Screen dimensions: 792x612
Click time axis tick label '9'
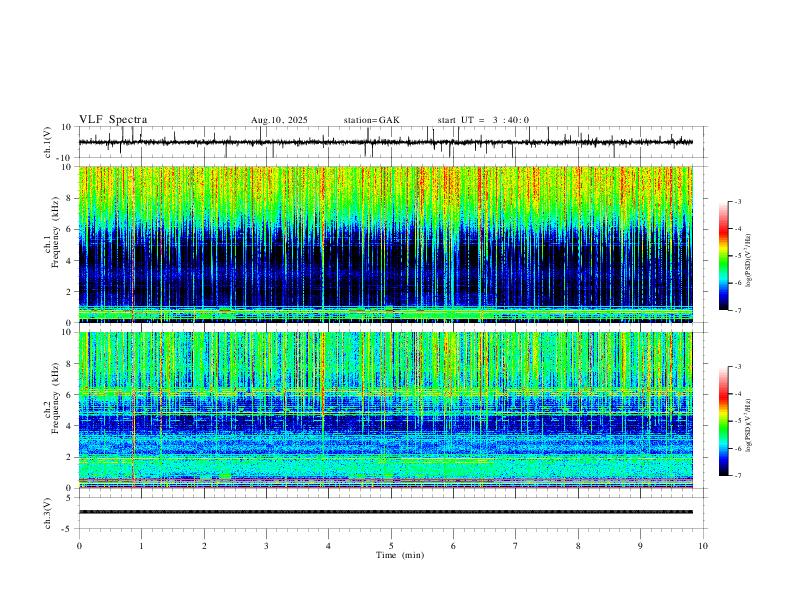point(640,546)
